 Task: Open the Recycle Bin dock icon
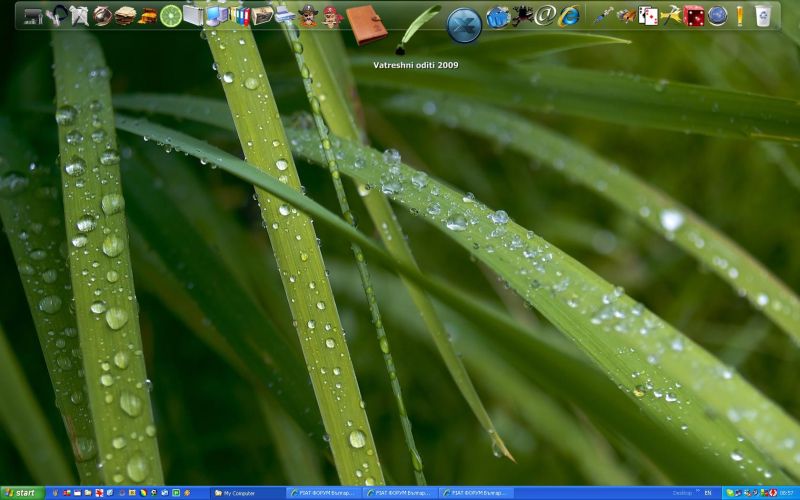[x=763, y=16]
